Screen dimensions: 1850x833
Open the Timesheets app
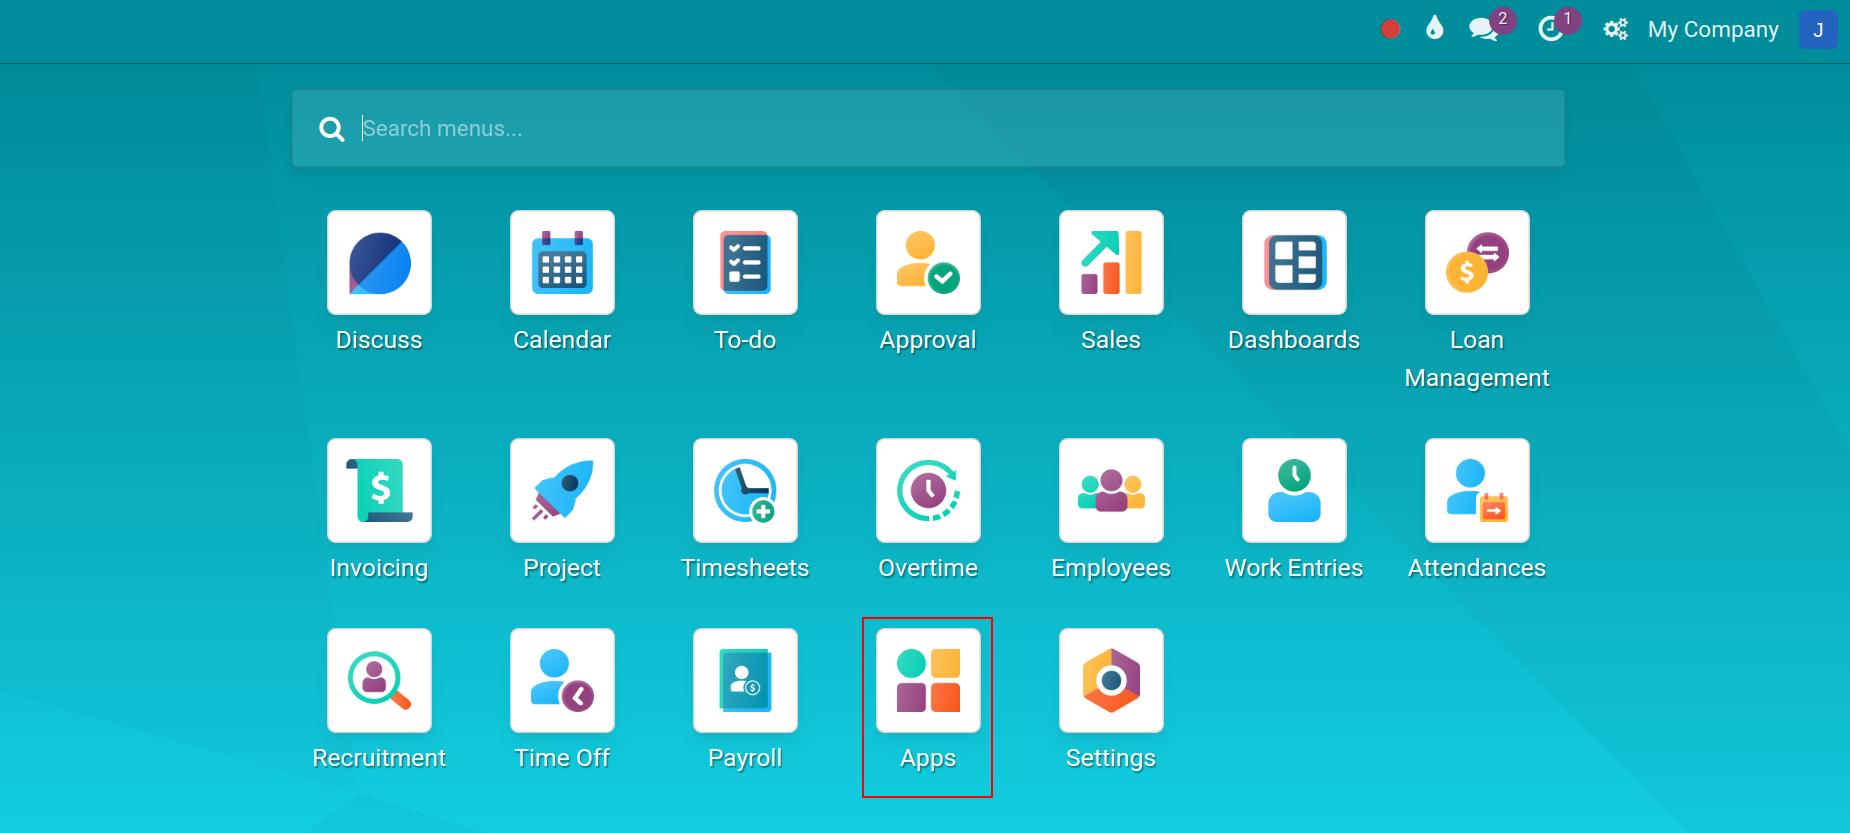coord(745,491)
